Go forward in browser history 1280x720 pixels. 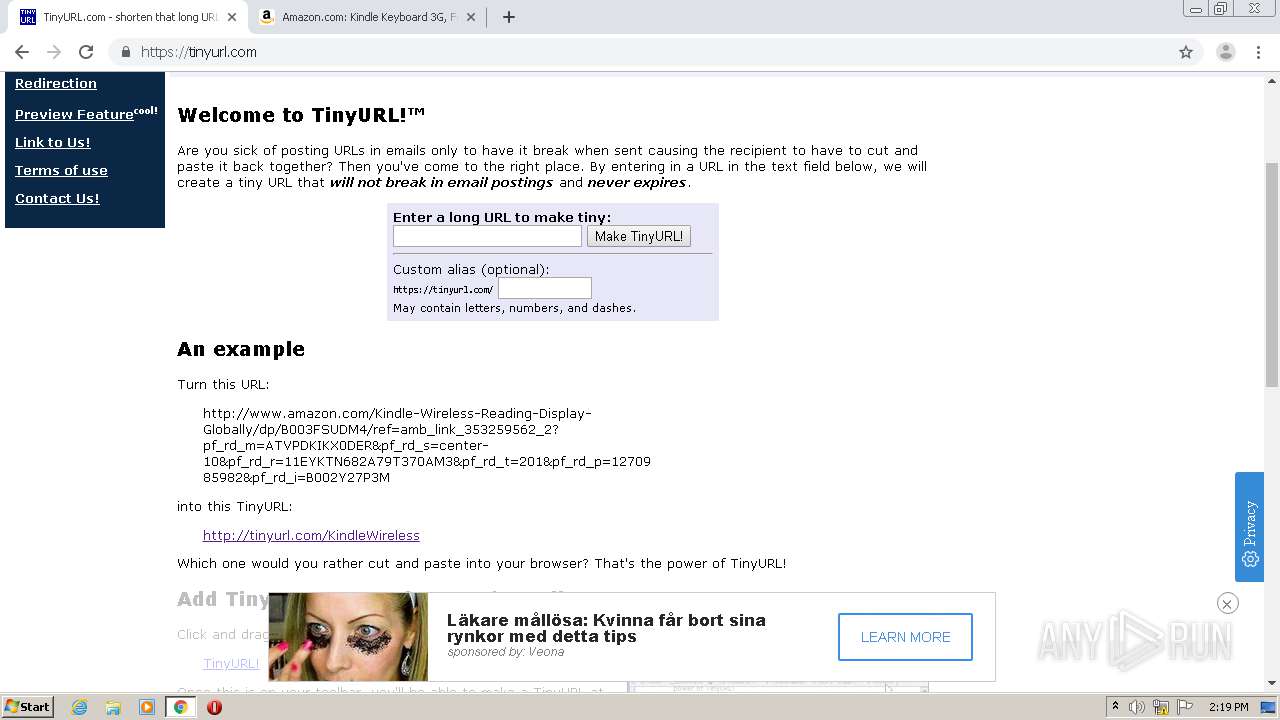(54, 52)
